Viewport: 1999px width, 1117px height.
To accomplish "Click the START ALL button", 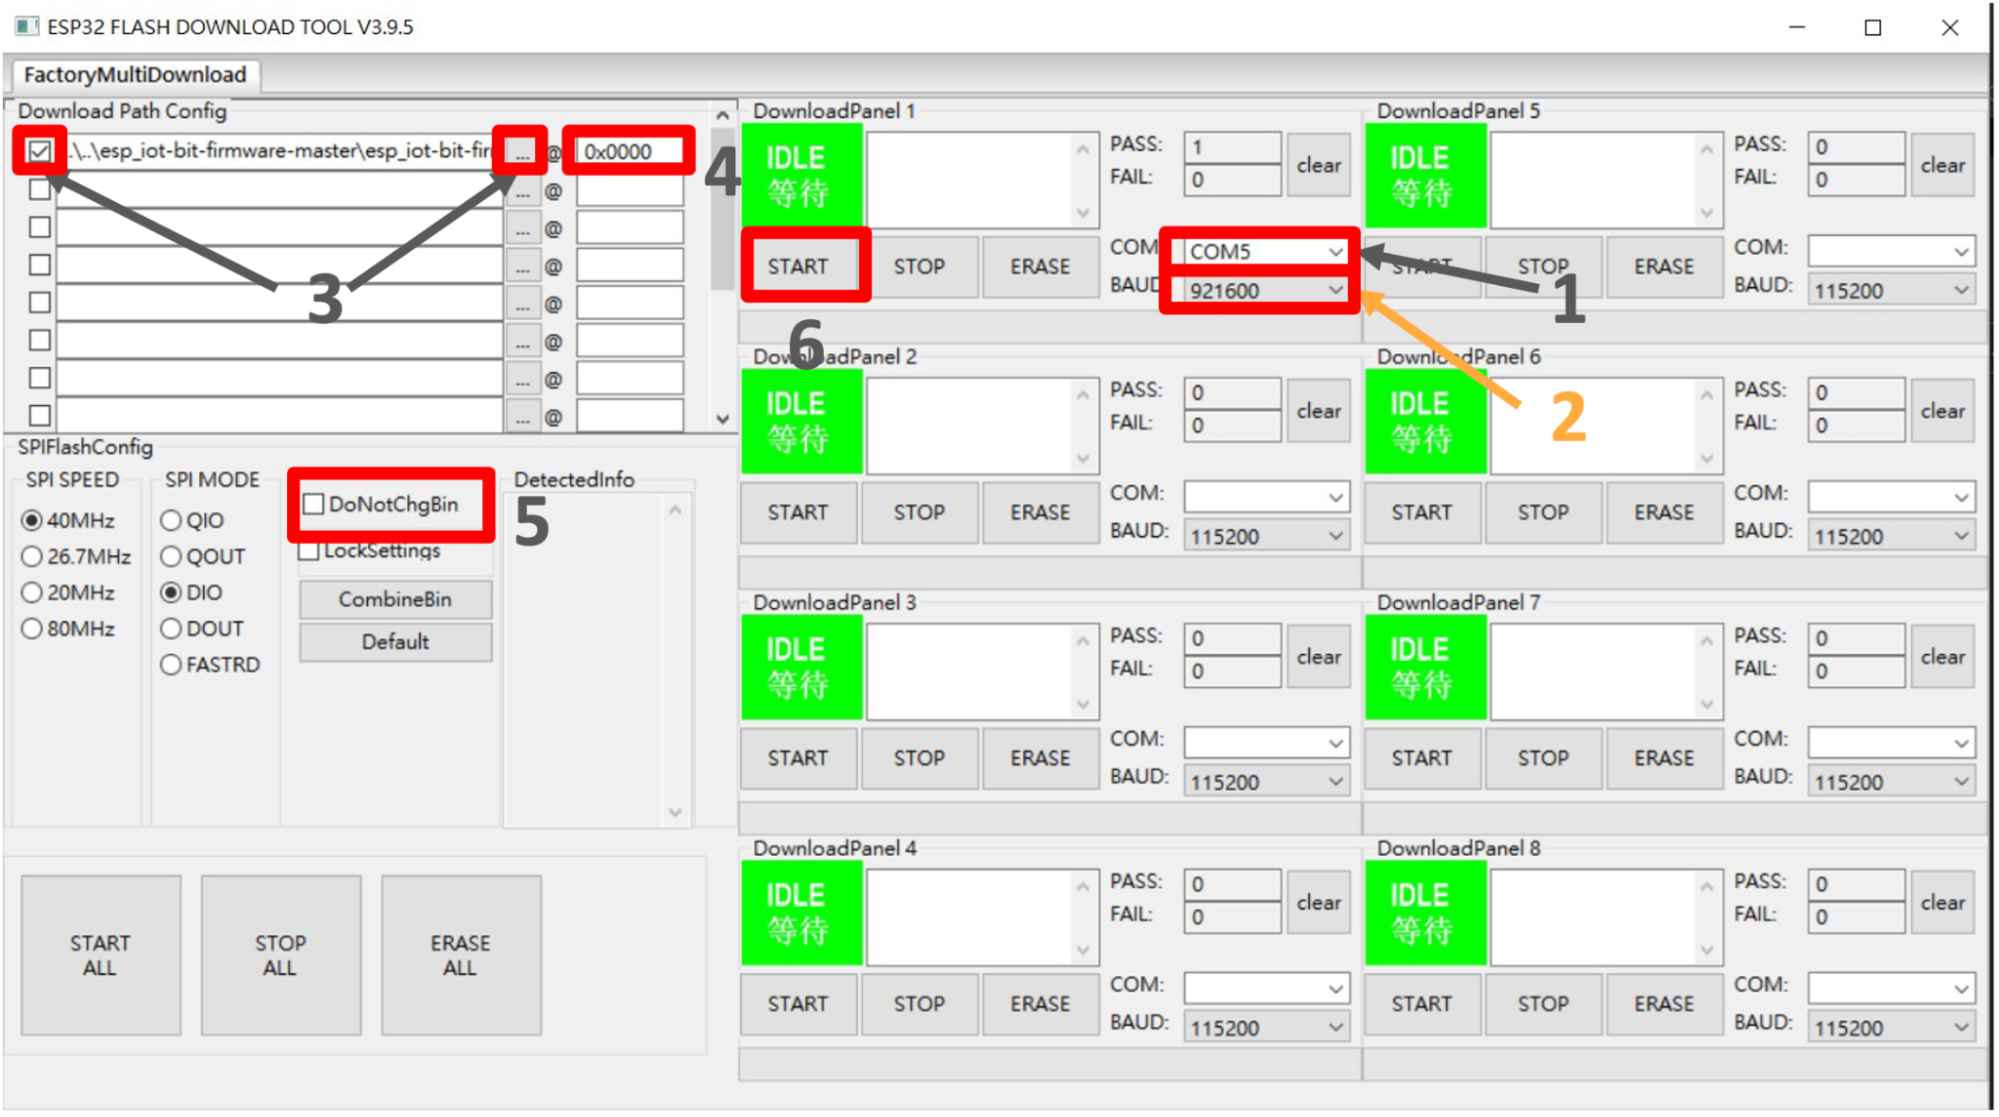I will (x=100, y=955).
